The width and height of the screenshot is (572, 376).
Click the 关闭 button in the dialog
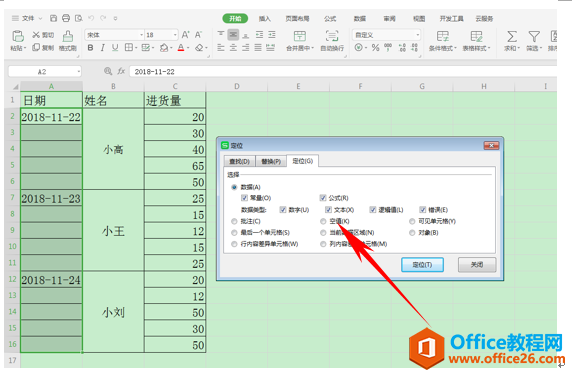pos(477,265)
